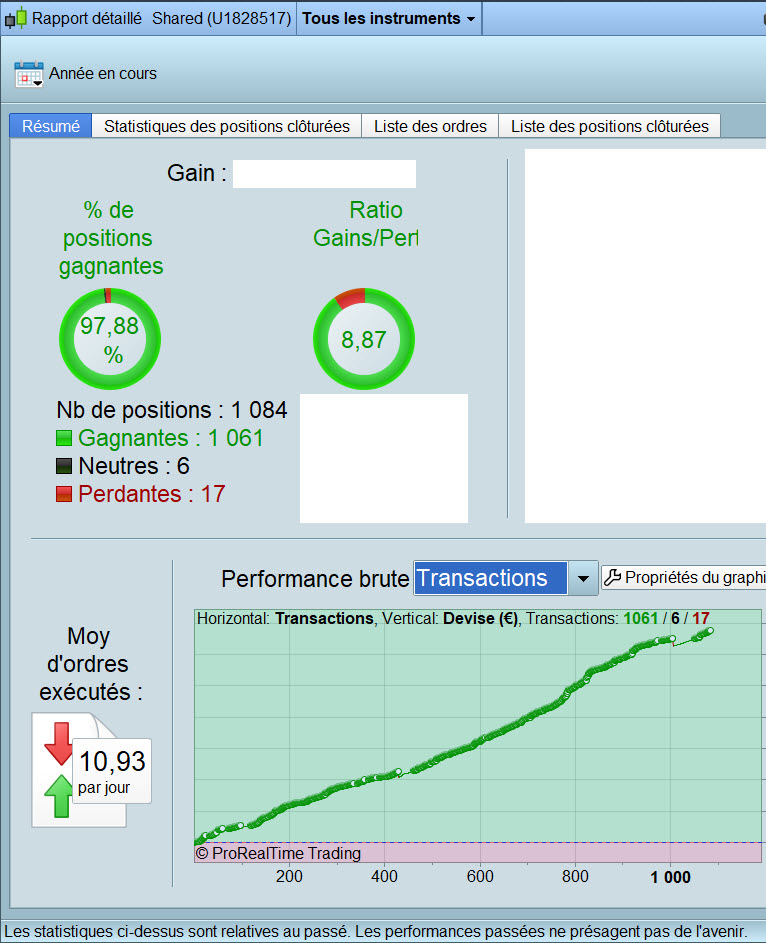Open the Liste des ordres tab
The image size is (766, 943).
pos(430,126)
